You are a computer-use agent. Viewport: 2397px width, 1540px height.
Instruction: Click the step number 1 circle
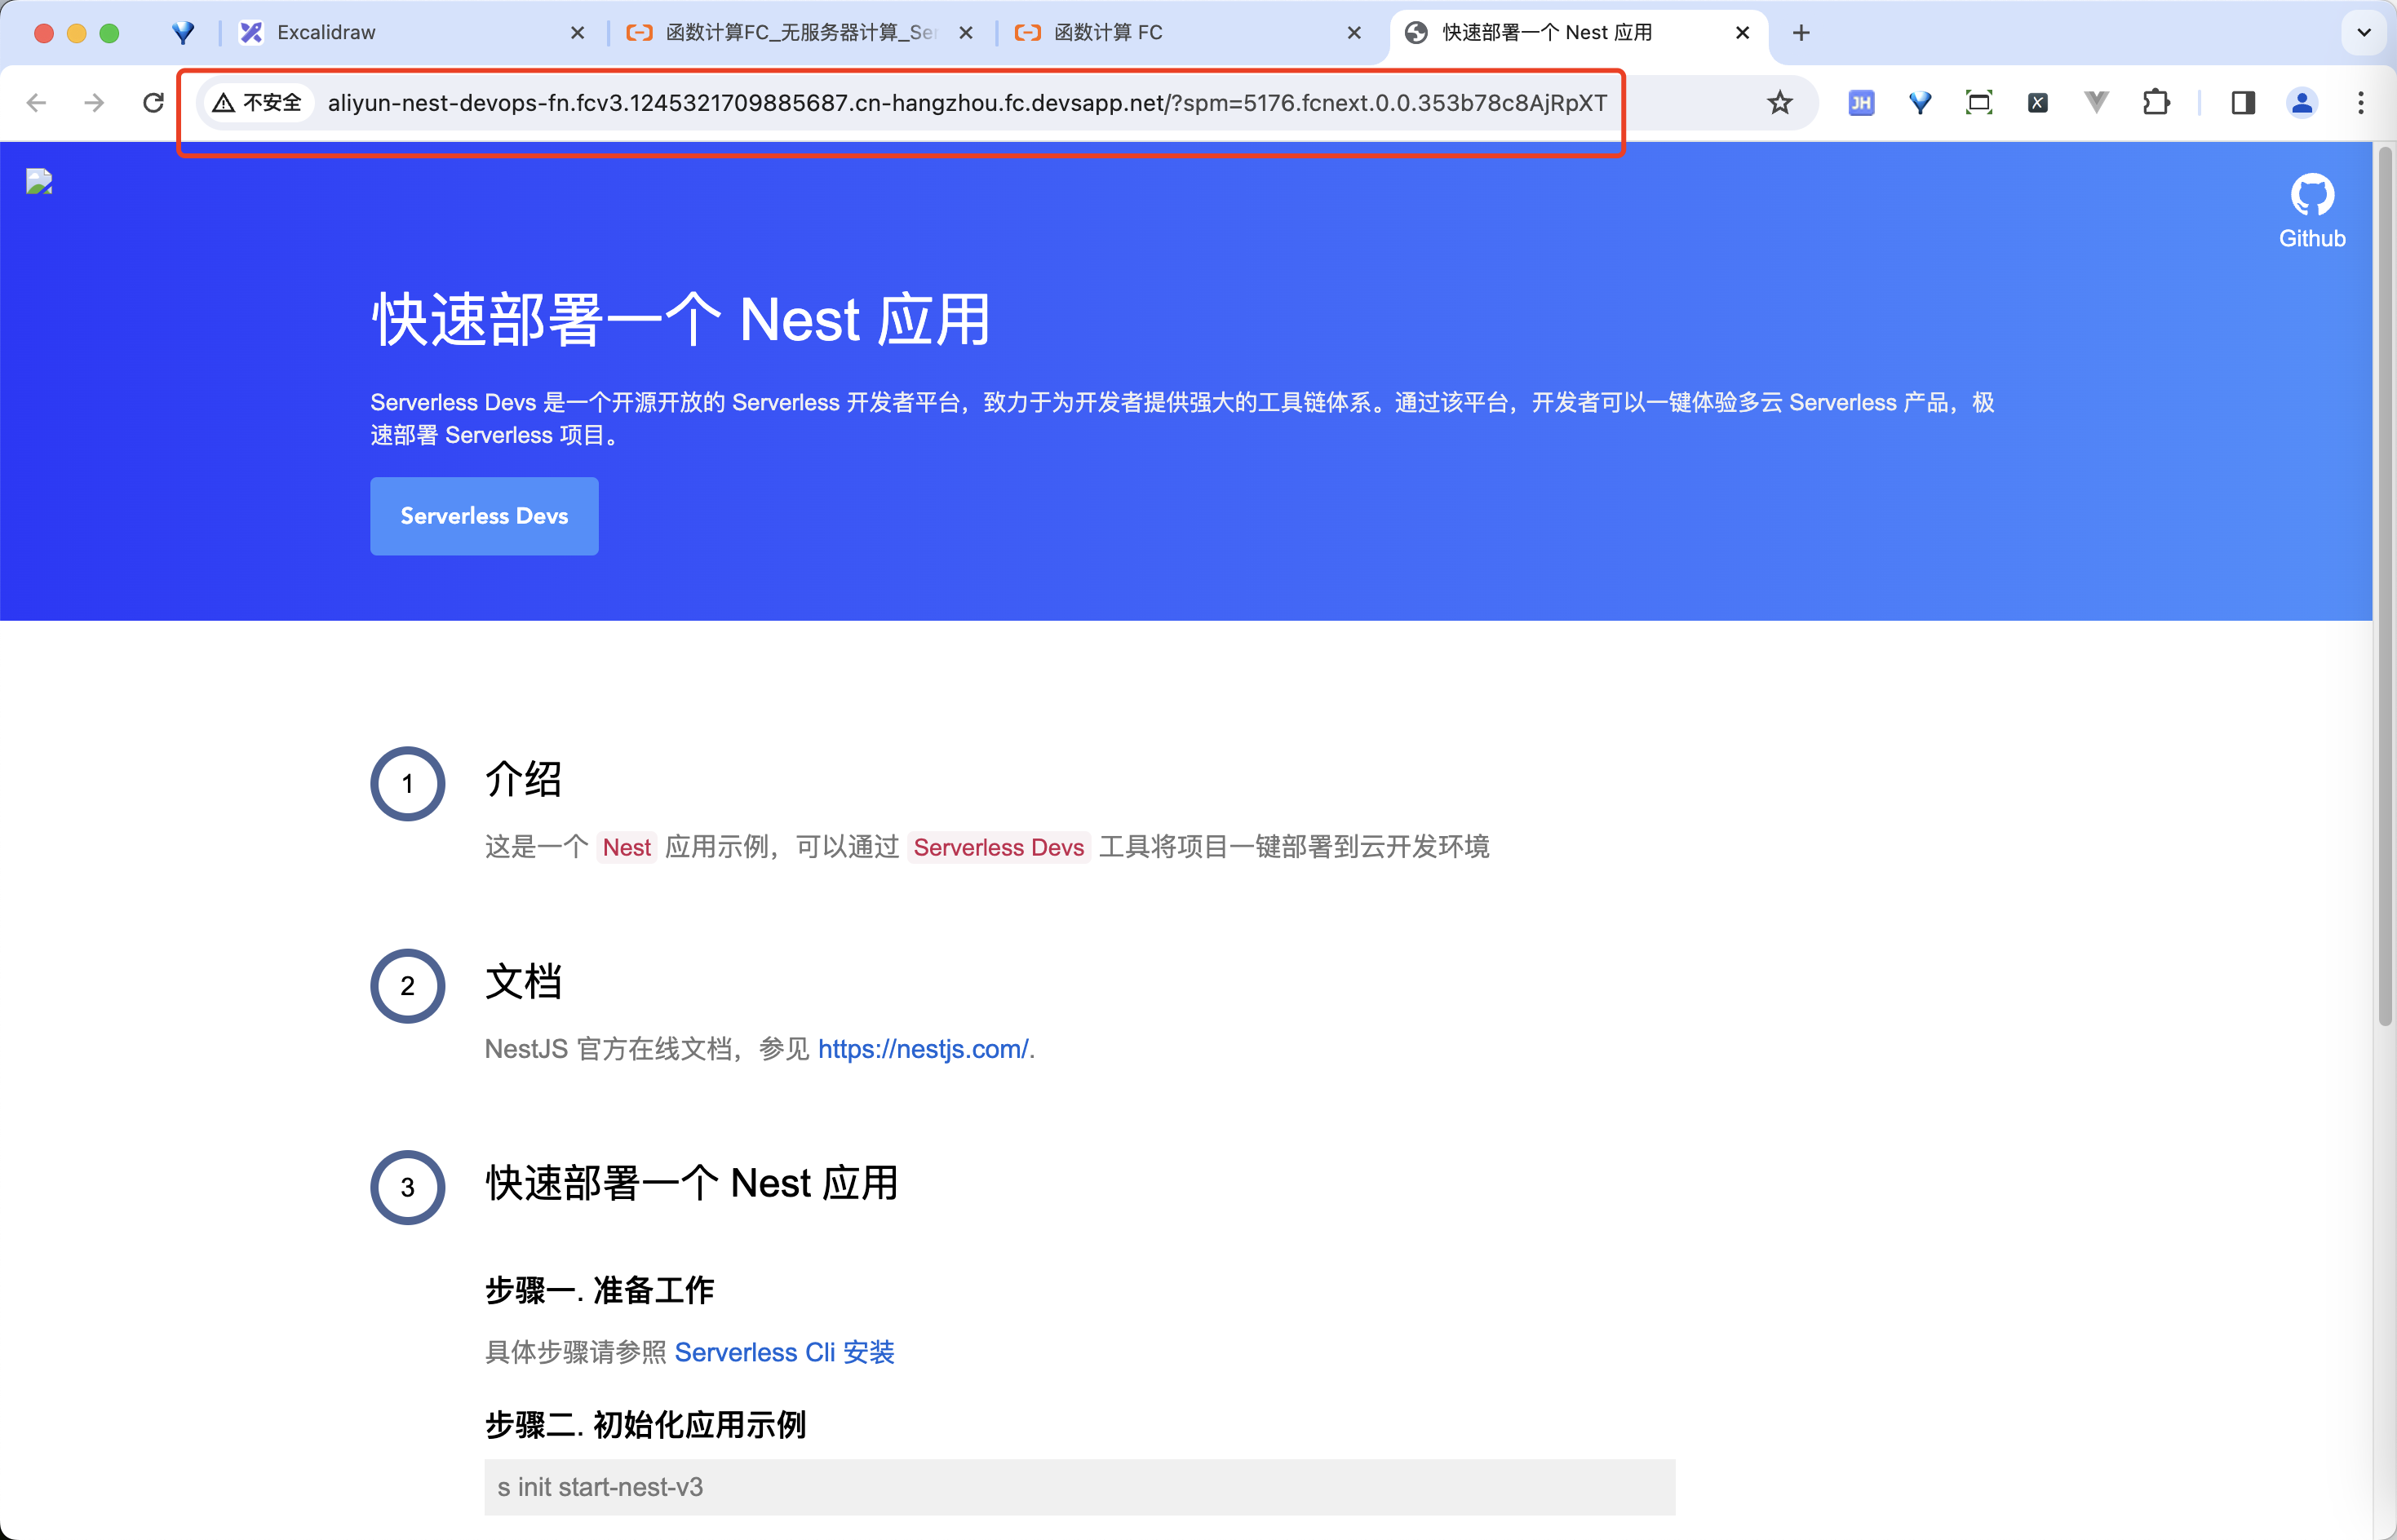(408, 784)
